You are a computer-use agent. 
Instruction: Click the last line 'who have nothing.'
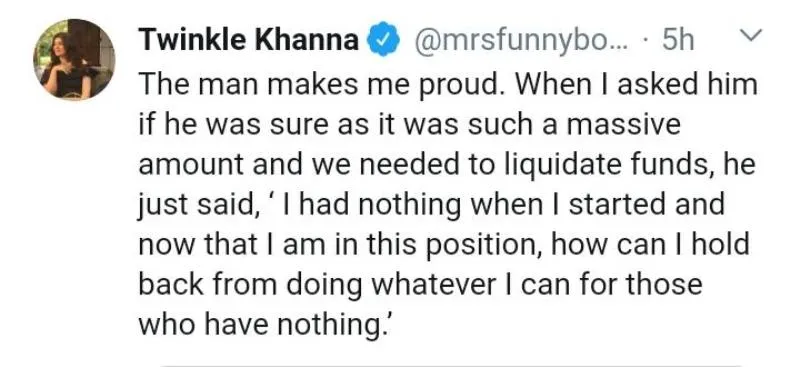pos(264,325)
